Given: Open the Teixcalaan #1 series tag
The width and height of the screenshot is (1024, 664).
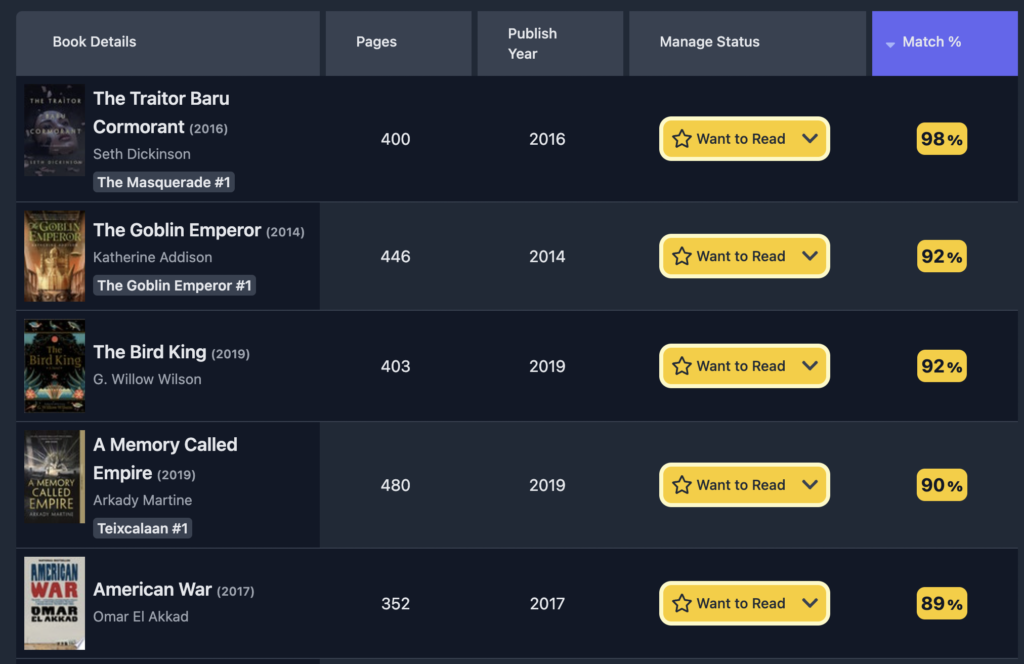Looking at the screenshot, I should [x=142, y=528].
